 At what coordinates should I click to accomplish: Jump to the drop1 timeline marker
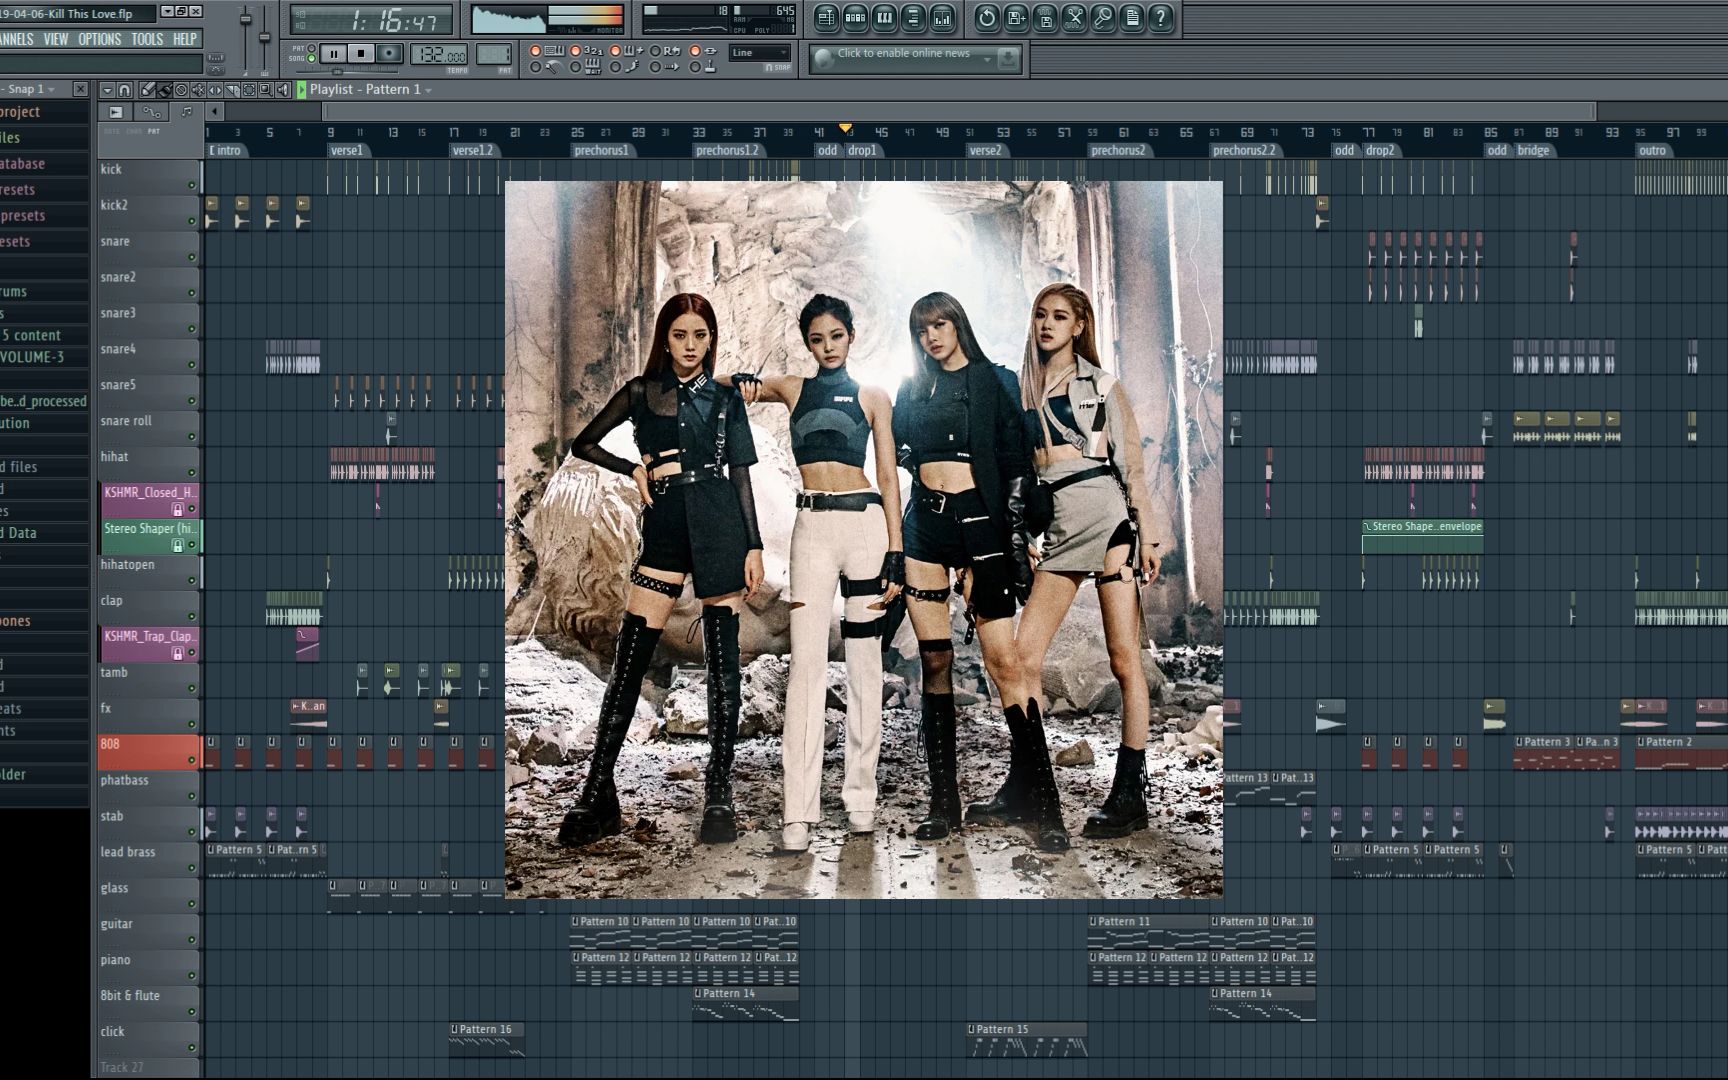pos(862,151)
